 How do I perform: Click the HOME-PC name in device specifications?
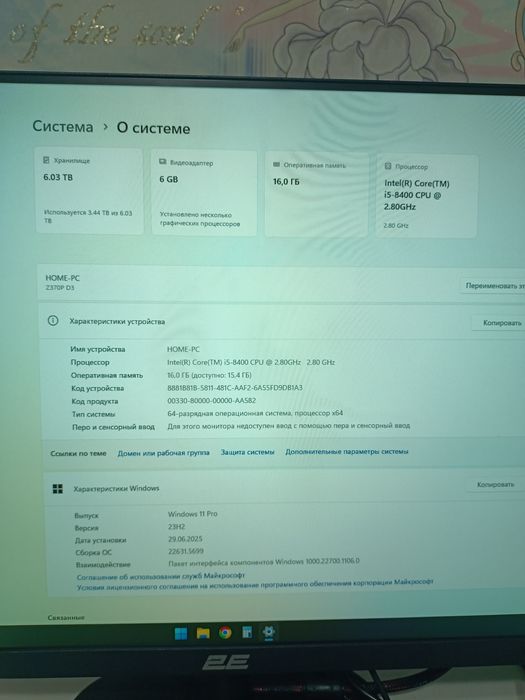point(183,349)
